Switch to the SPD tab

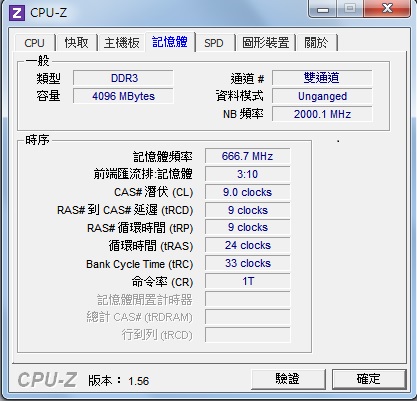click(x=214, y=43)
